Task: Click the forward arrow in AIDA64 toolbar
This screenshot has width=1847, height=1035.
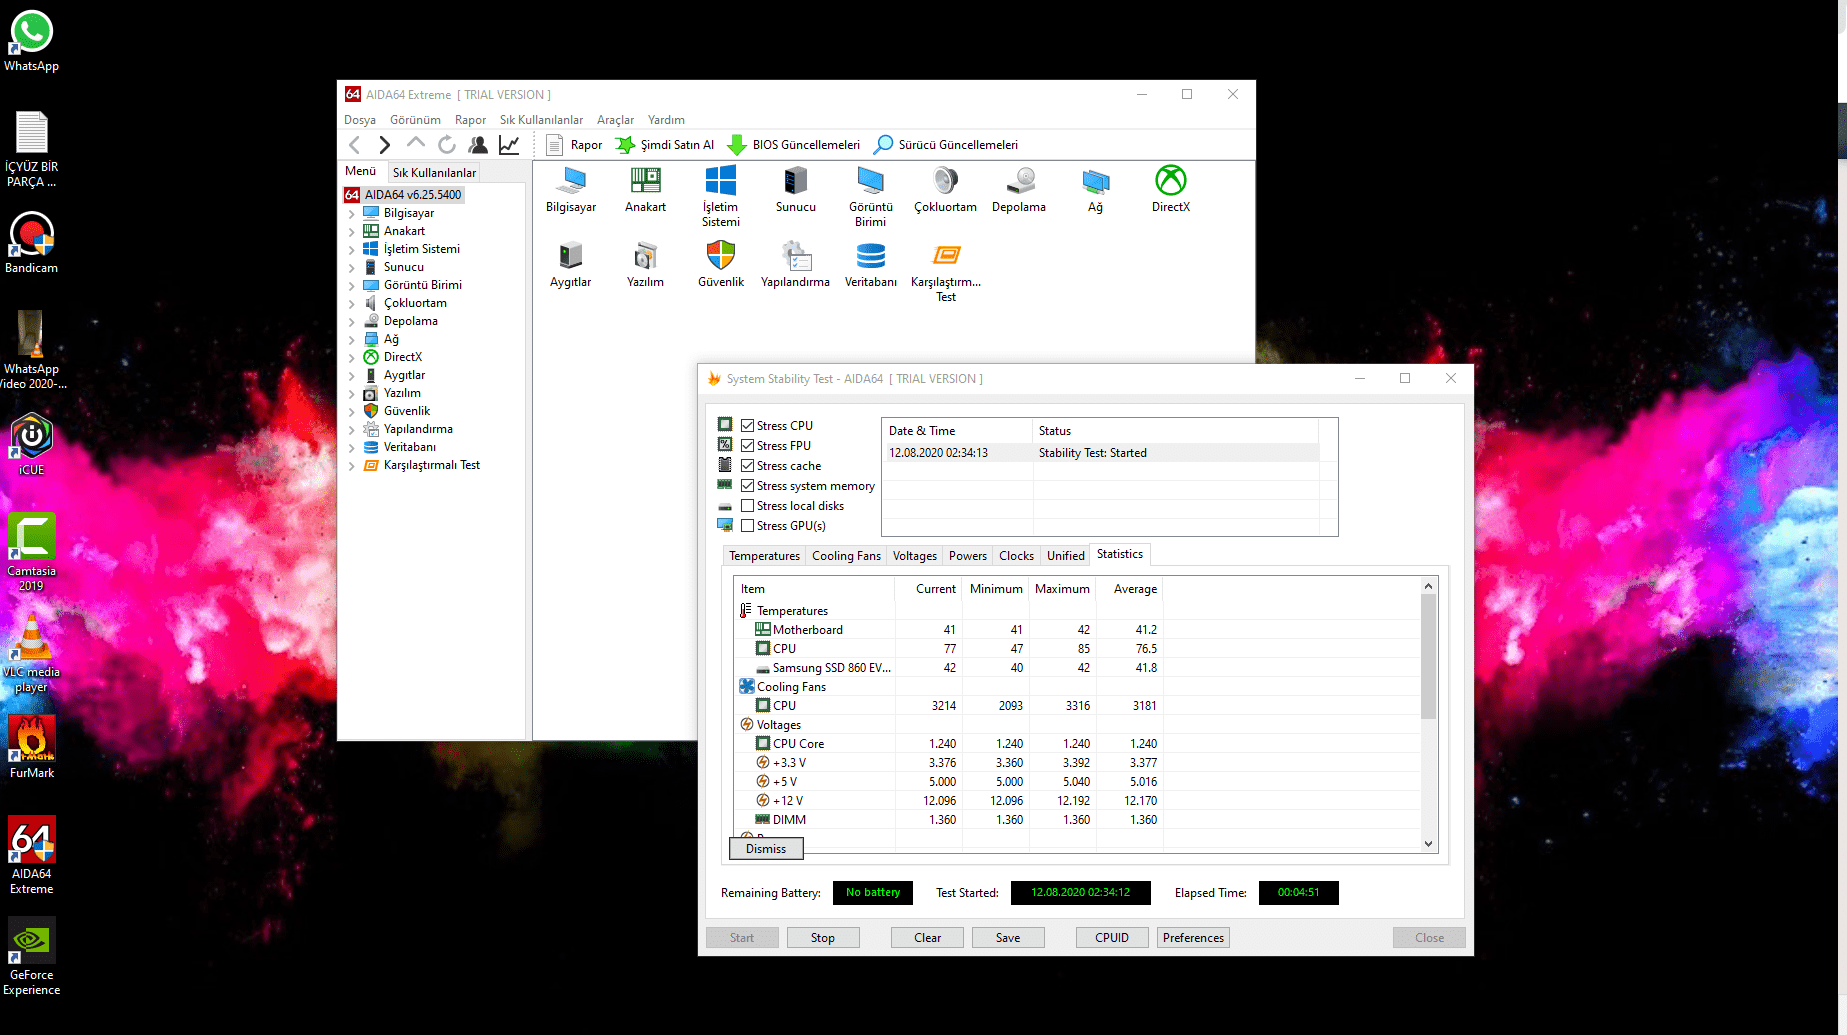Action: pos(384,145)
